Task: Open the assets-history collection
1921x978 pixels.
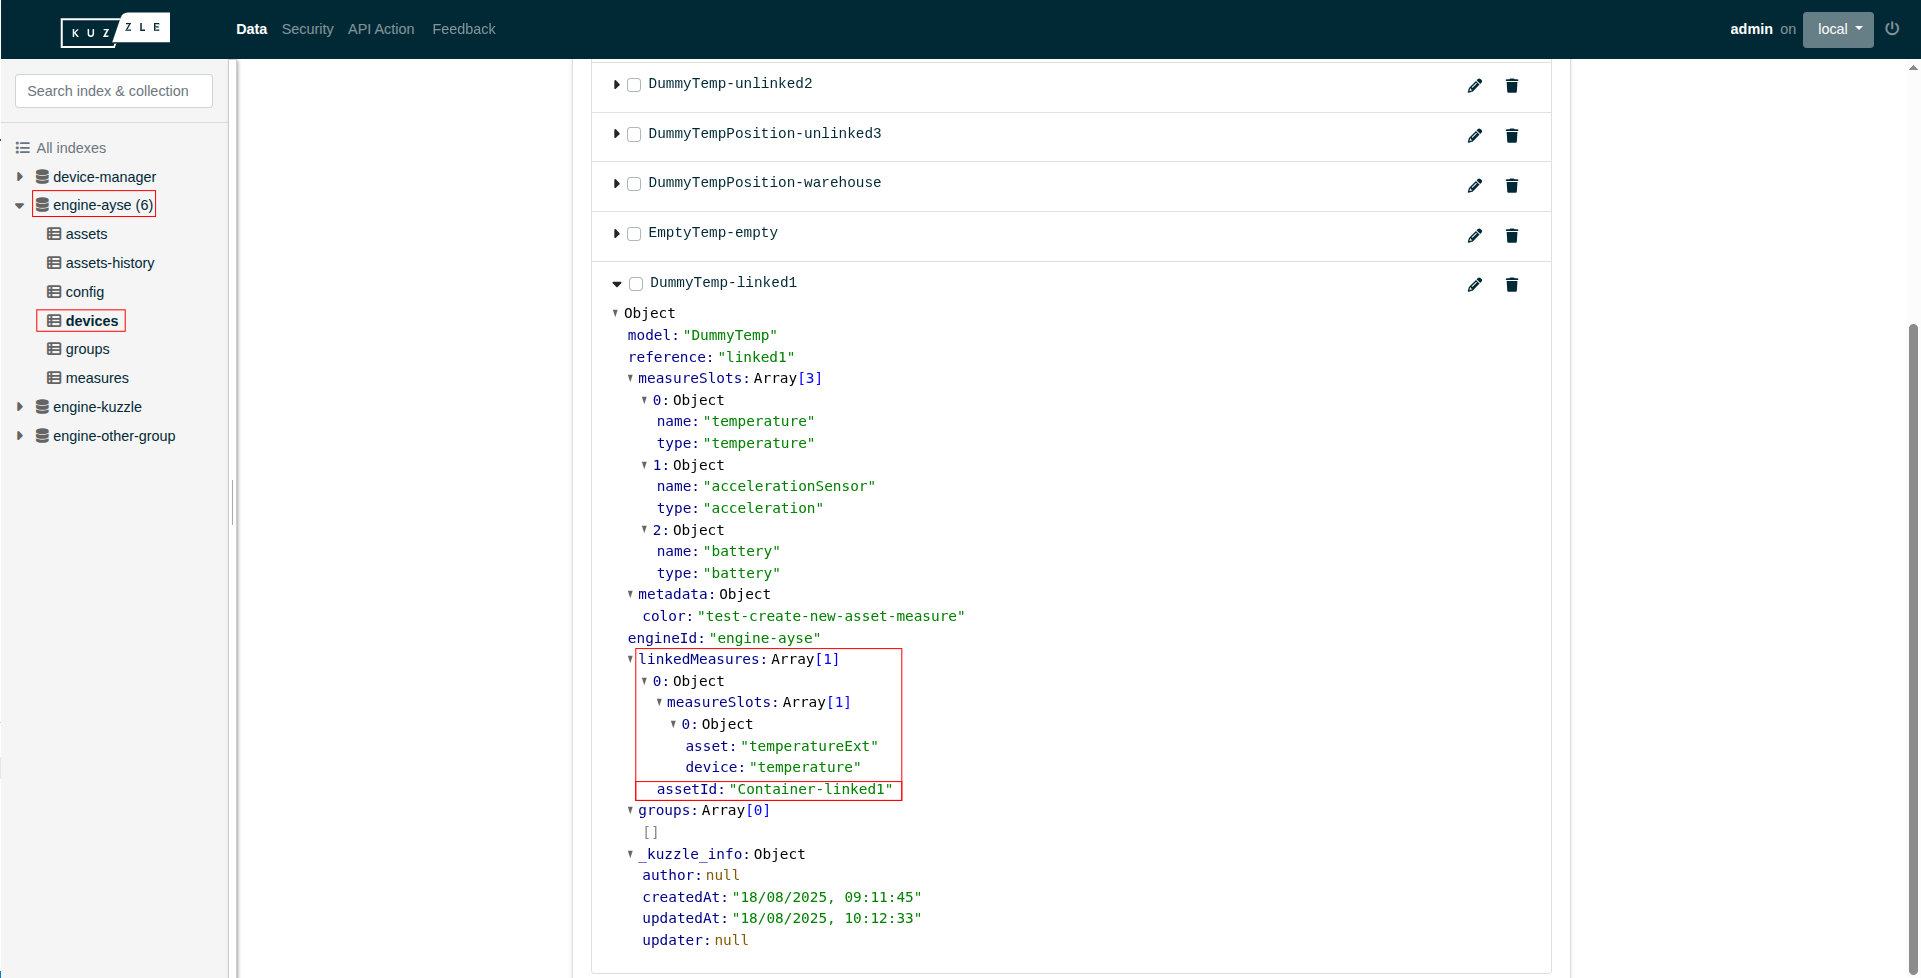Action: [109, 263]
